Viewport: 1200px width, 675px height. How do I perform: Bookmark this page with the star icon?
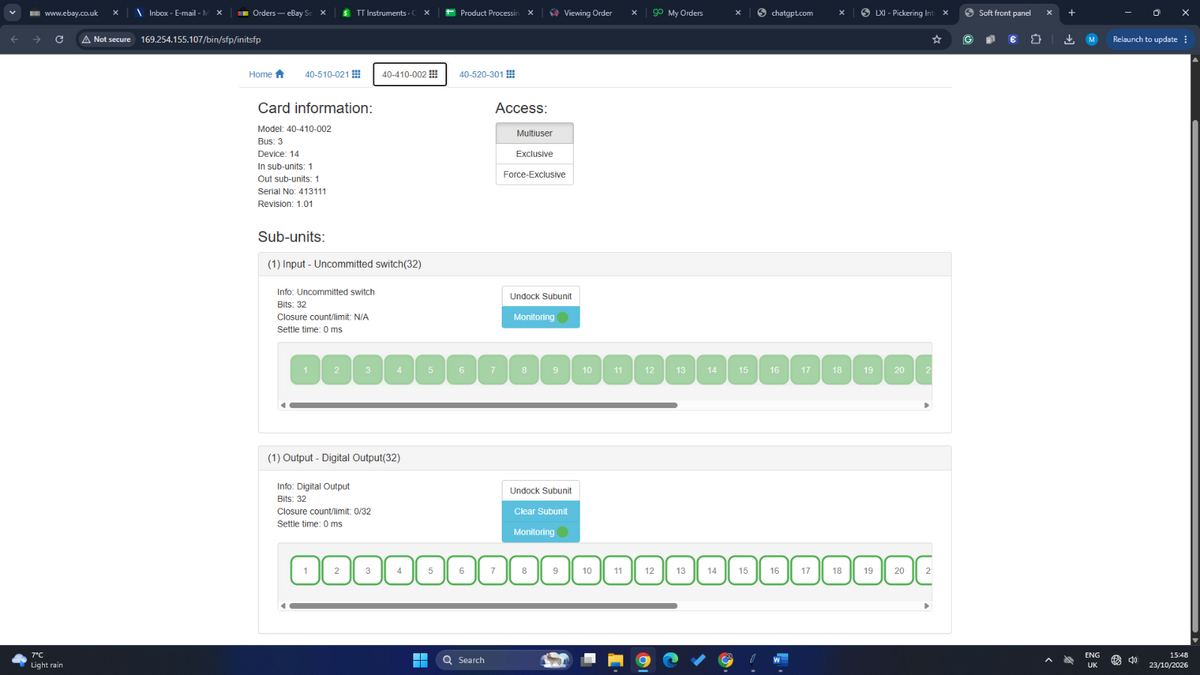937,39
